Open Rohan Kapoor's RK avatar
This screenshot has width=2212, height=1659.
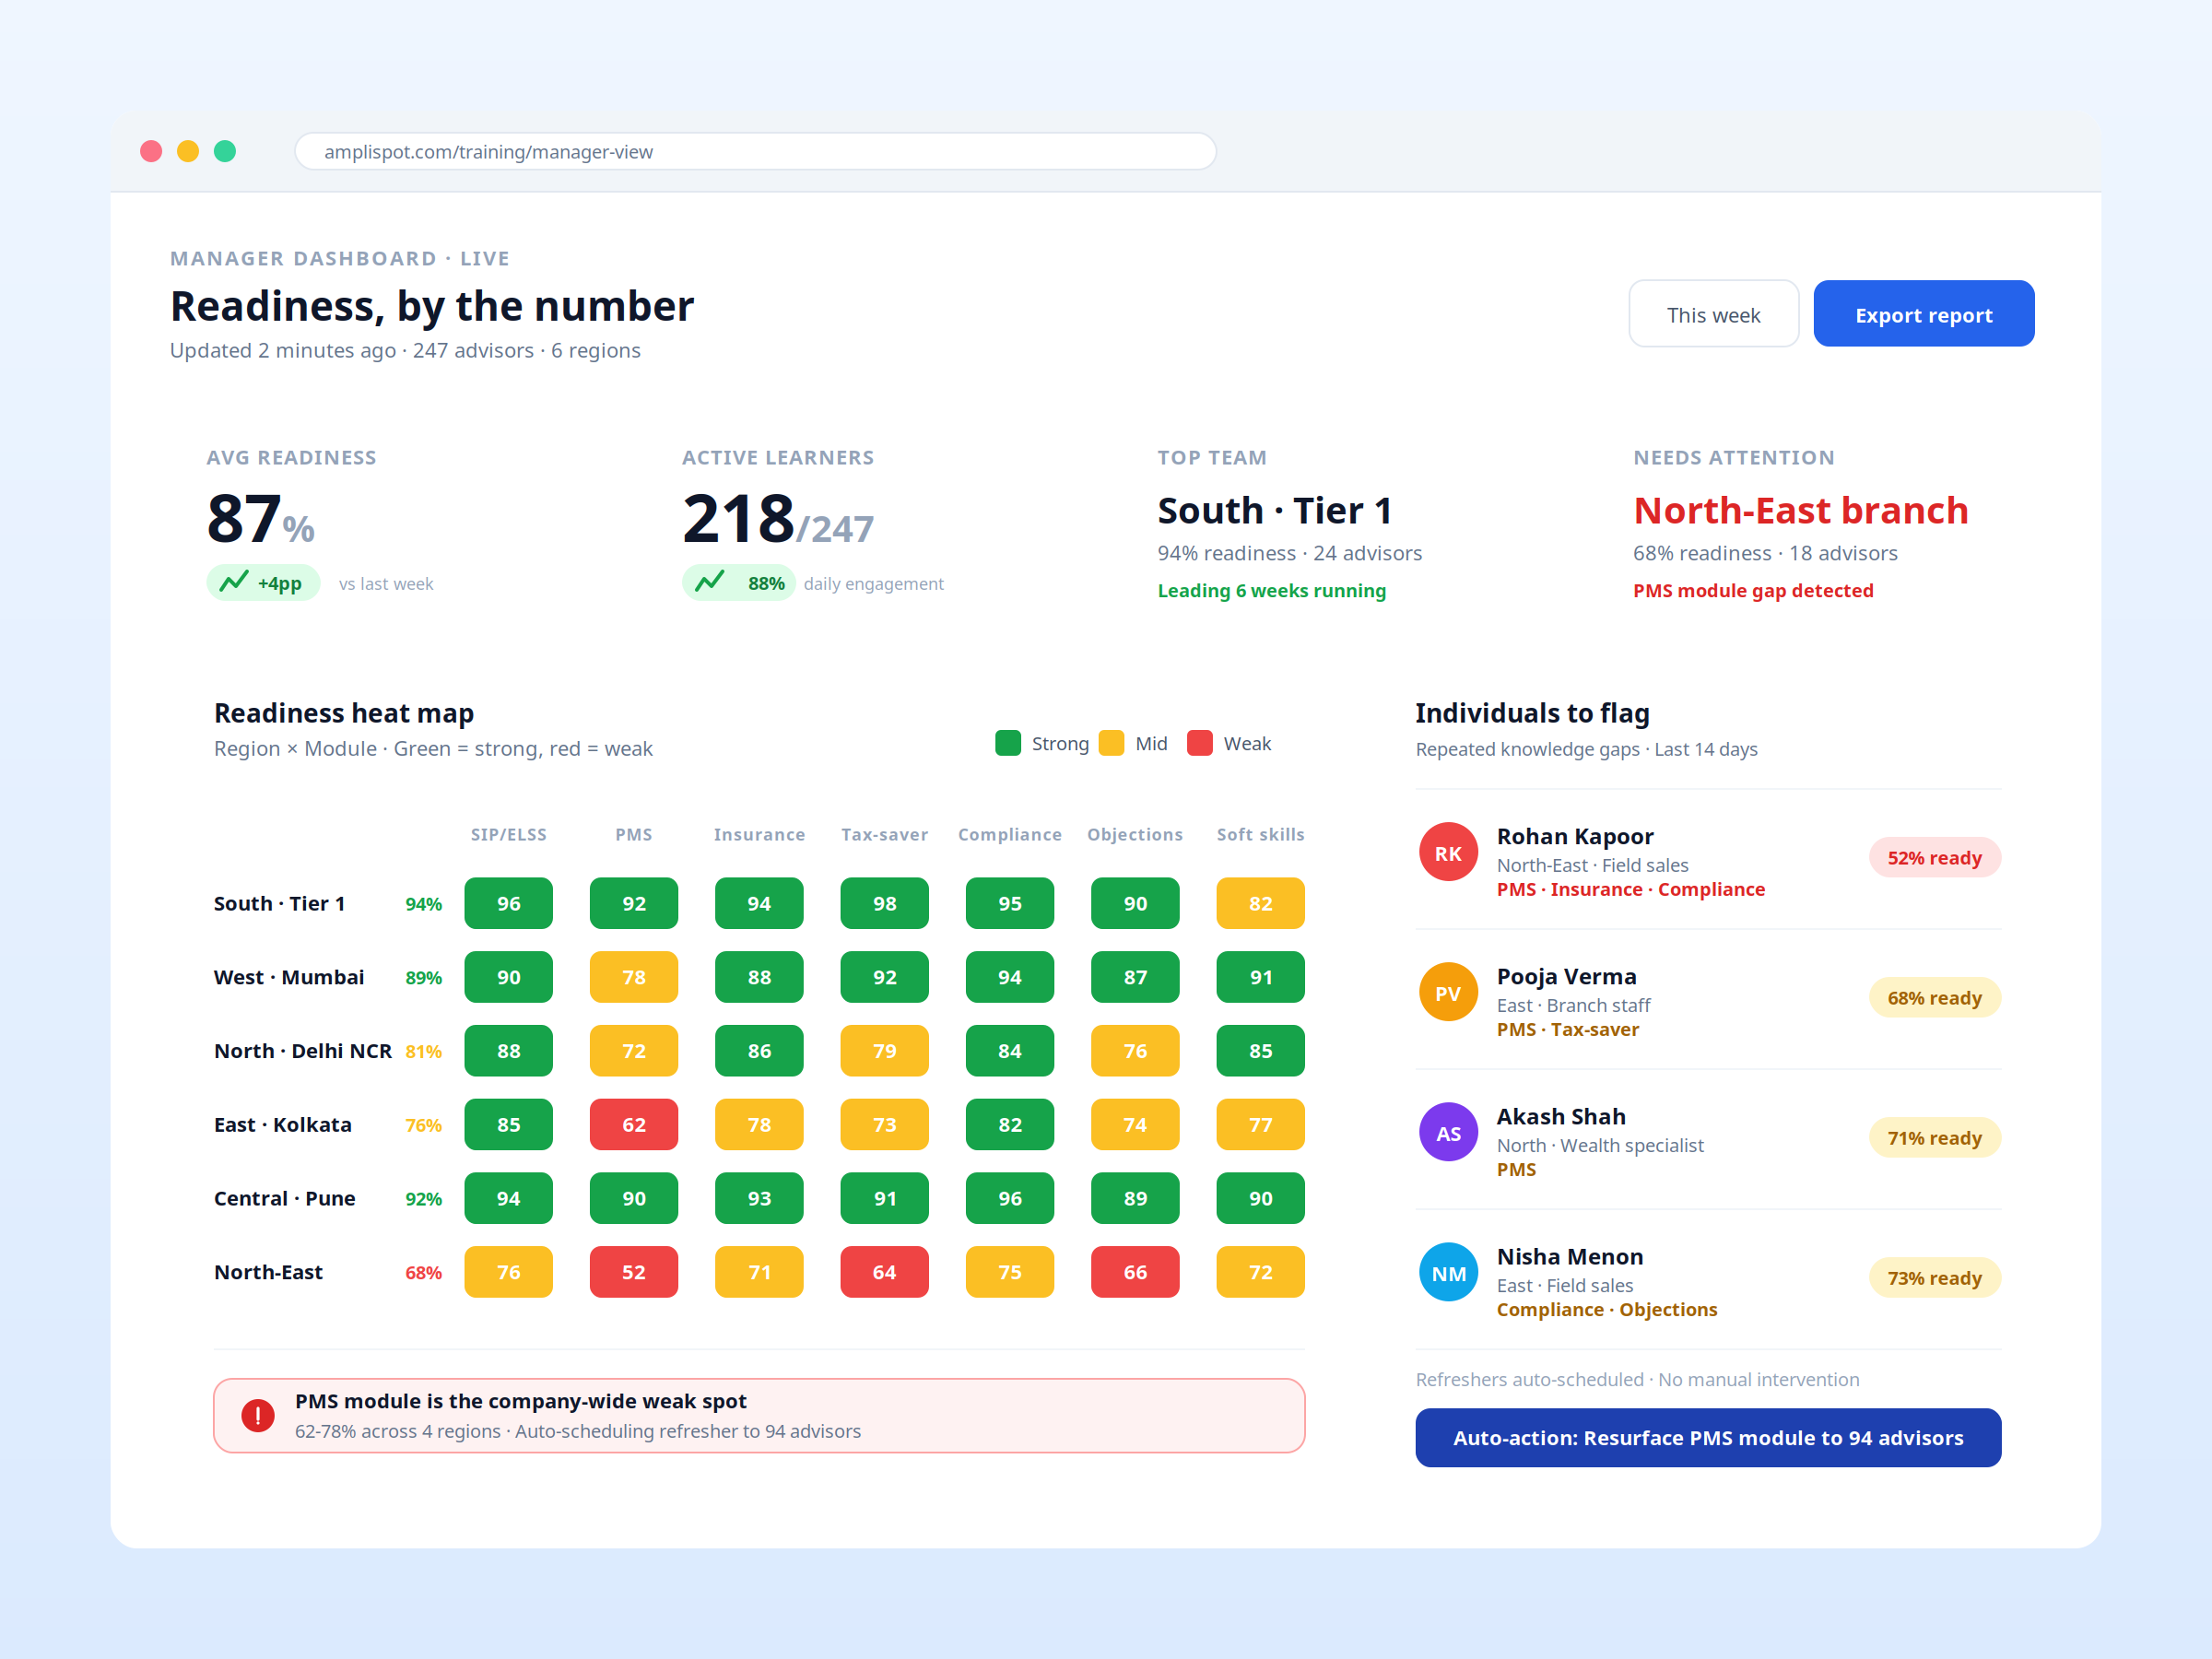(x=1448, y=852)
